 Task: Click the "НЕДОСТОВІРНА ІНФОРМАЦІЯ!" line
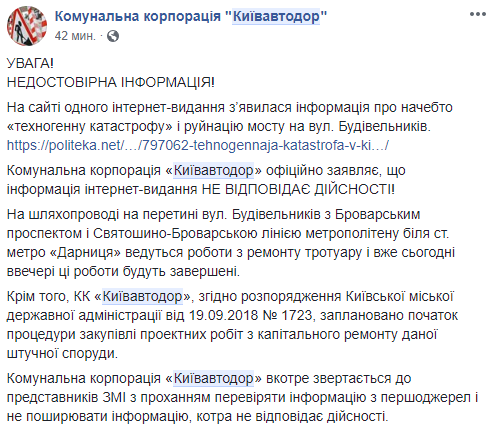(x=111, y=82)
